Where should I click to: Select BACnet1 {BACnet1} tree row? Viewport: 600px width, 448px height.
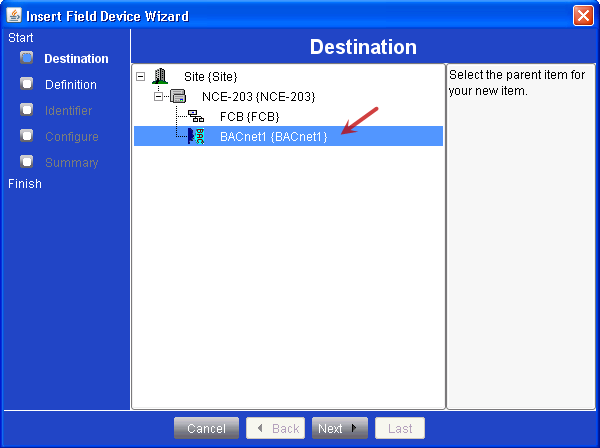[x=288, y=136]
